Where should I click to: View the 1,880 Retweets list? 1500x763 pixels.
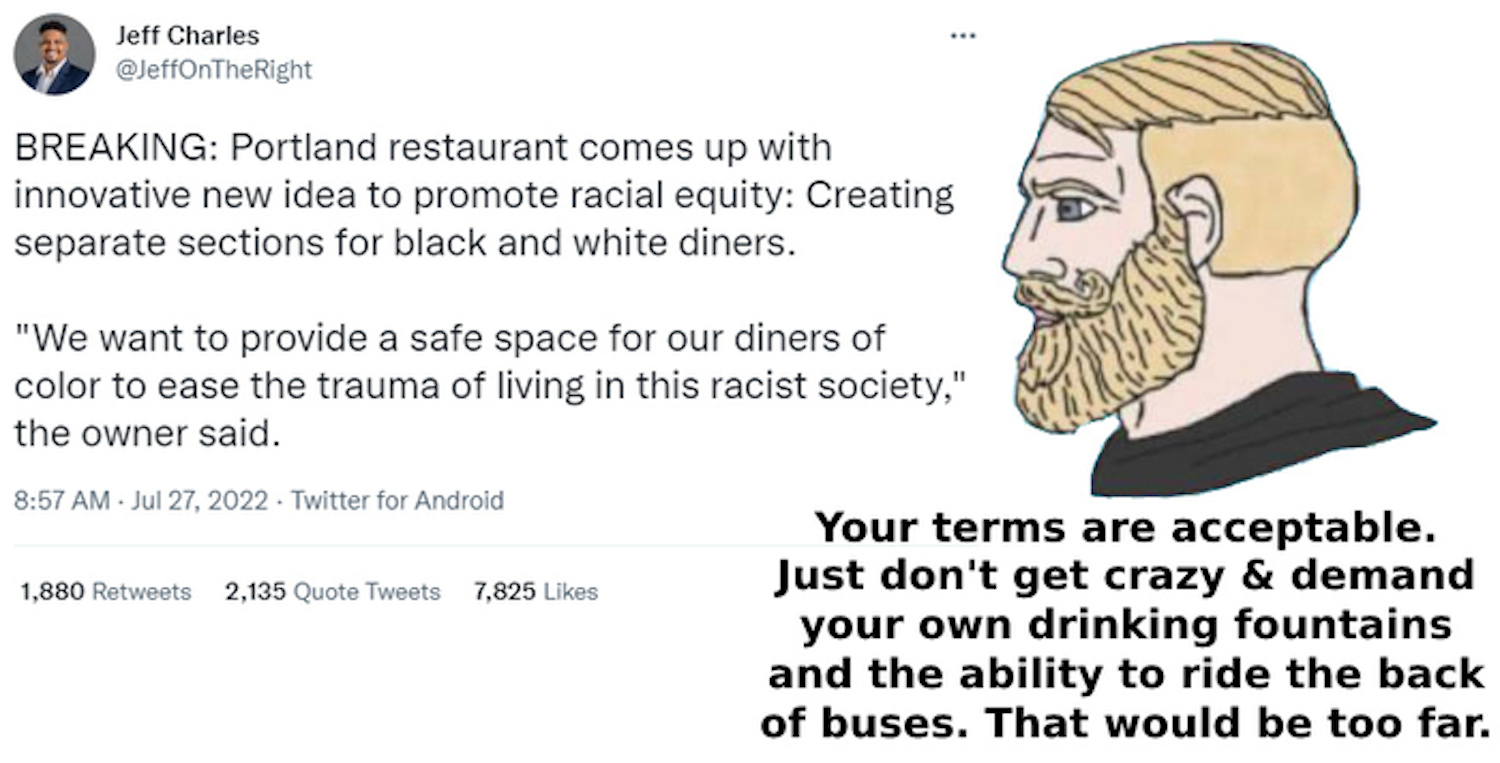click(105, 592)
